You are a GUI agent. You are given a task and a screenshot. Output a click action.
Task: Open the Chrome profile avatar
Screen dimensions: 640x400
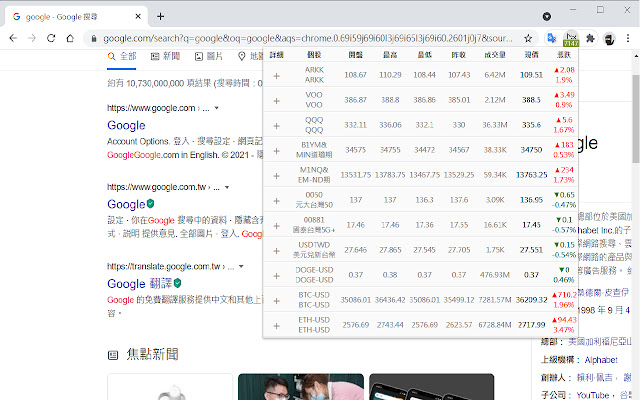click(609, 39)
